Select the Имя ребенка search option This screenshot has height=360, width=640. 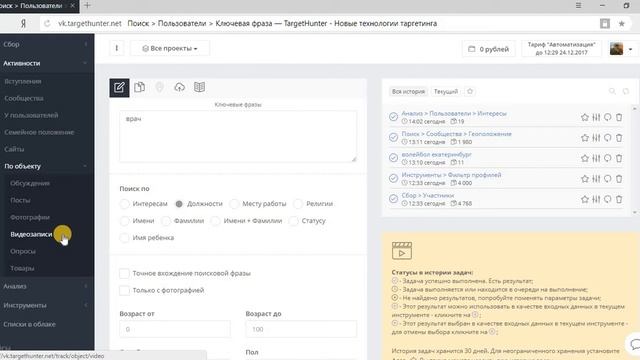tap(124, 238)
